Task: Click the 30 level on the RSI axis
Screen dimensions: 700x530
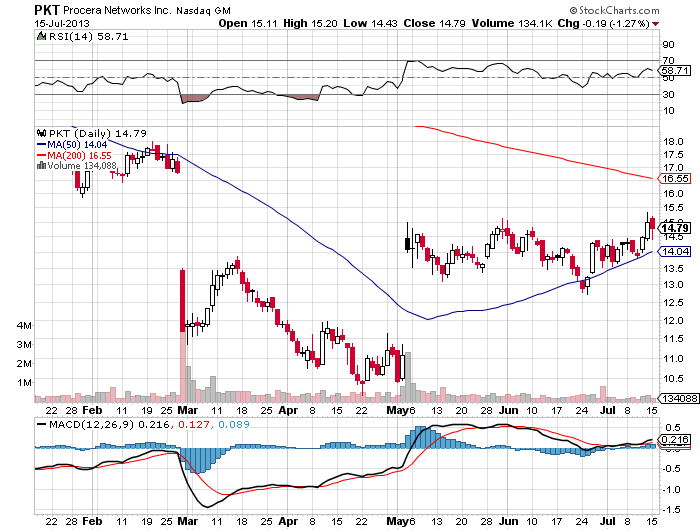Action: 668,94
